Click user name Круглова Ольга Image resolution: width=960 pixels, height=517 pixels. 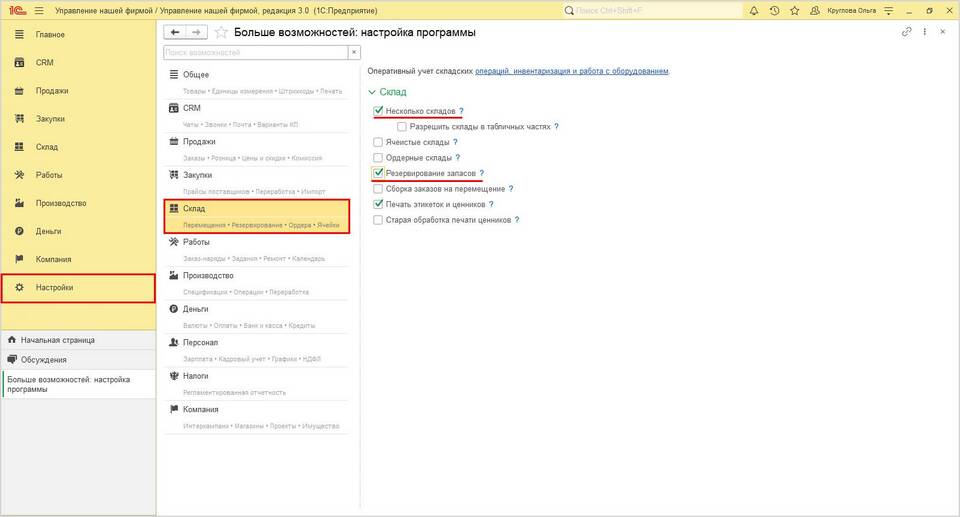(851, 10)
